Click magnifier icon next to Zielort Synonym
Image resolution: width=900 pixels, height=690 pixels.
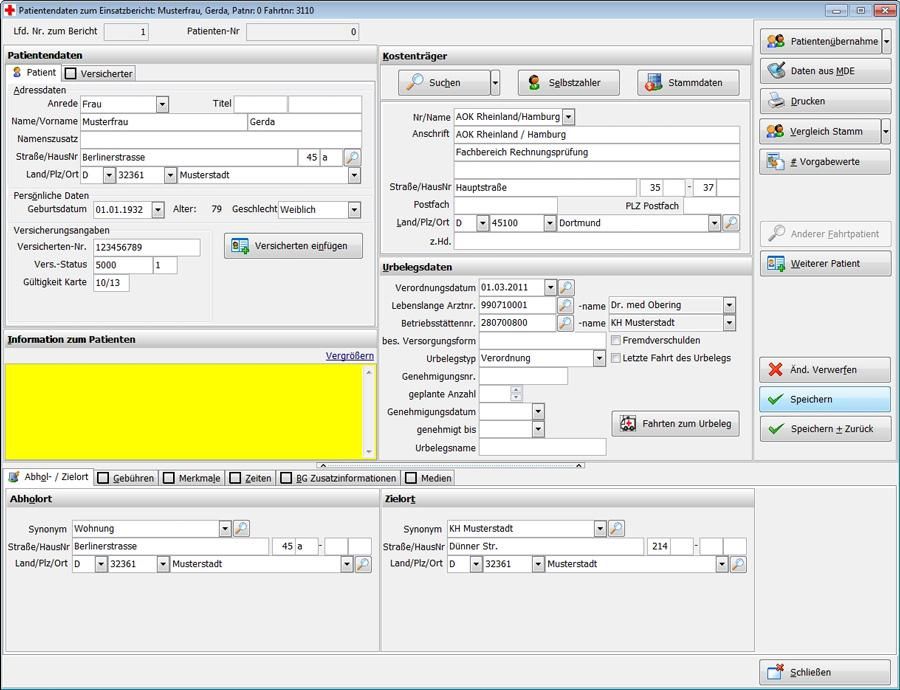tap(616, 528)
